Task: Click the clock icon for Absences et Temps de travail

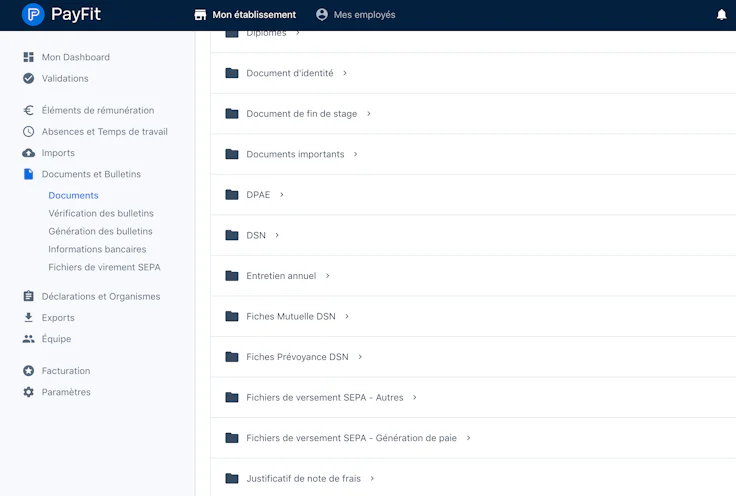Action: [29, 131]
